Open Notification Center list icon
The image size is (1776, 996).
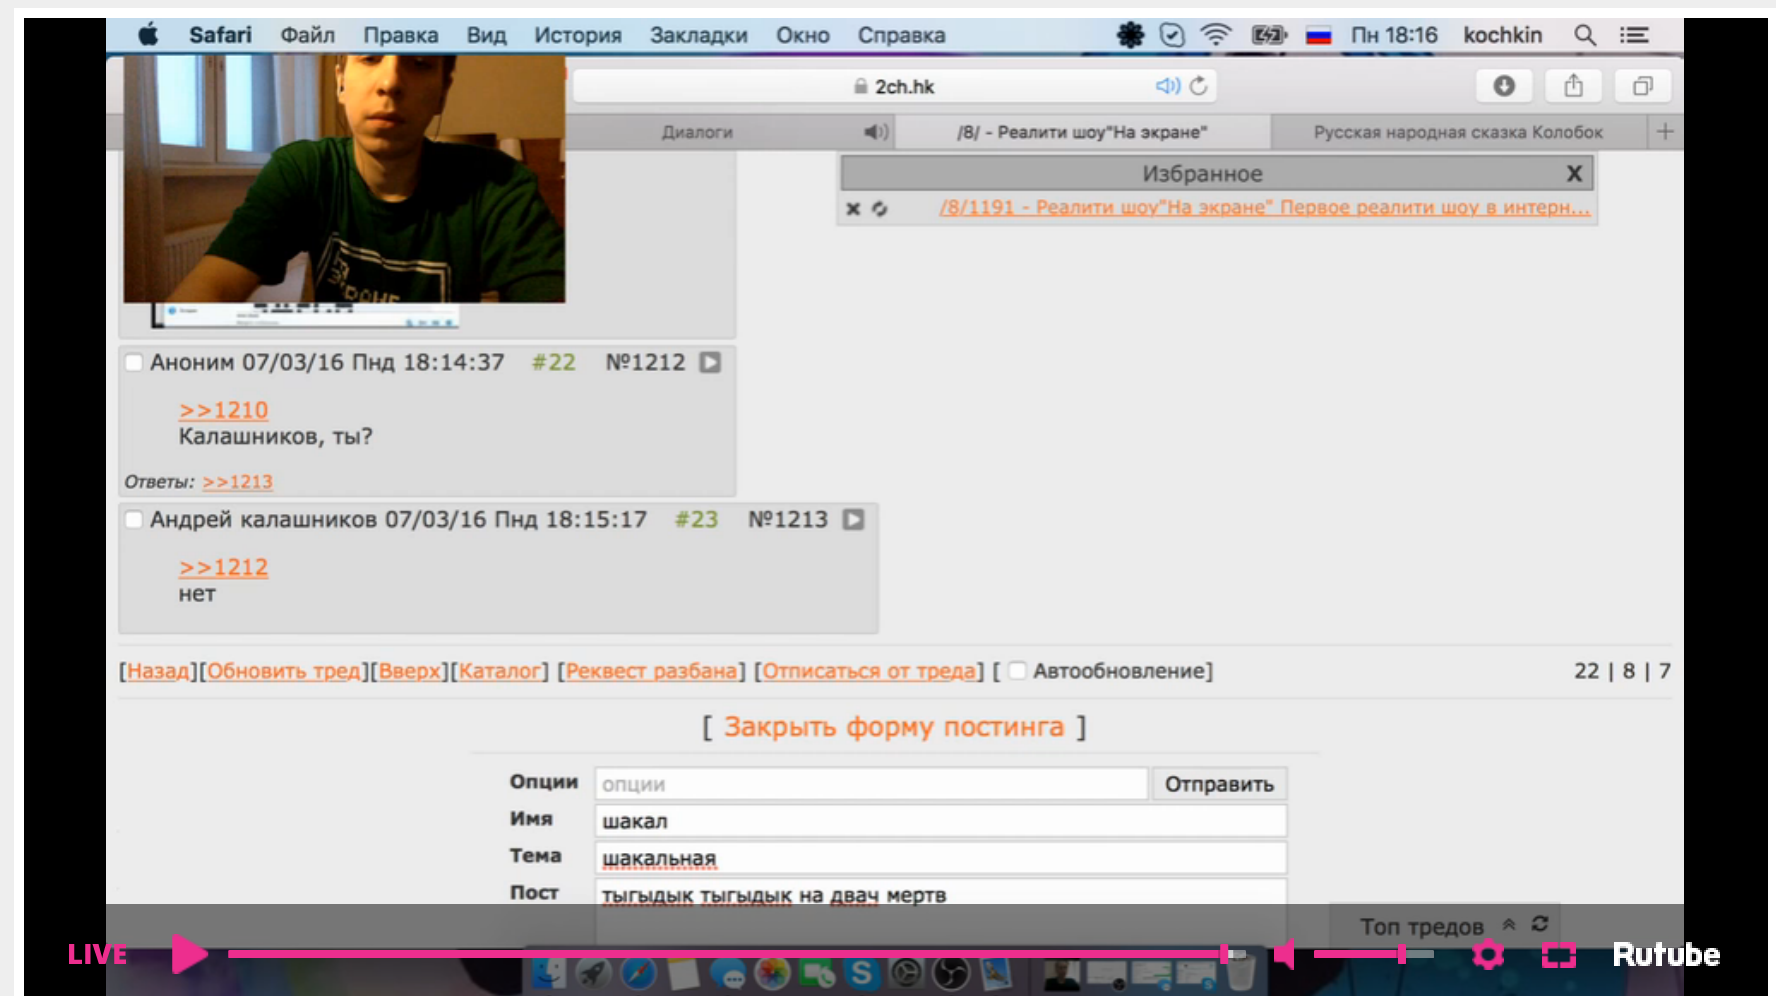[x=1634, y=35]
